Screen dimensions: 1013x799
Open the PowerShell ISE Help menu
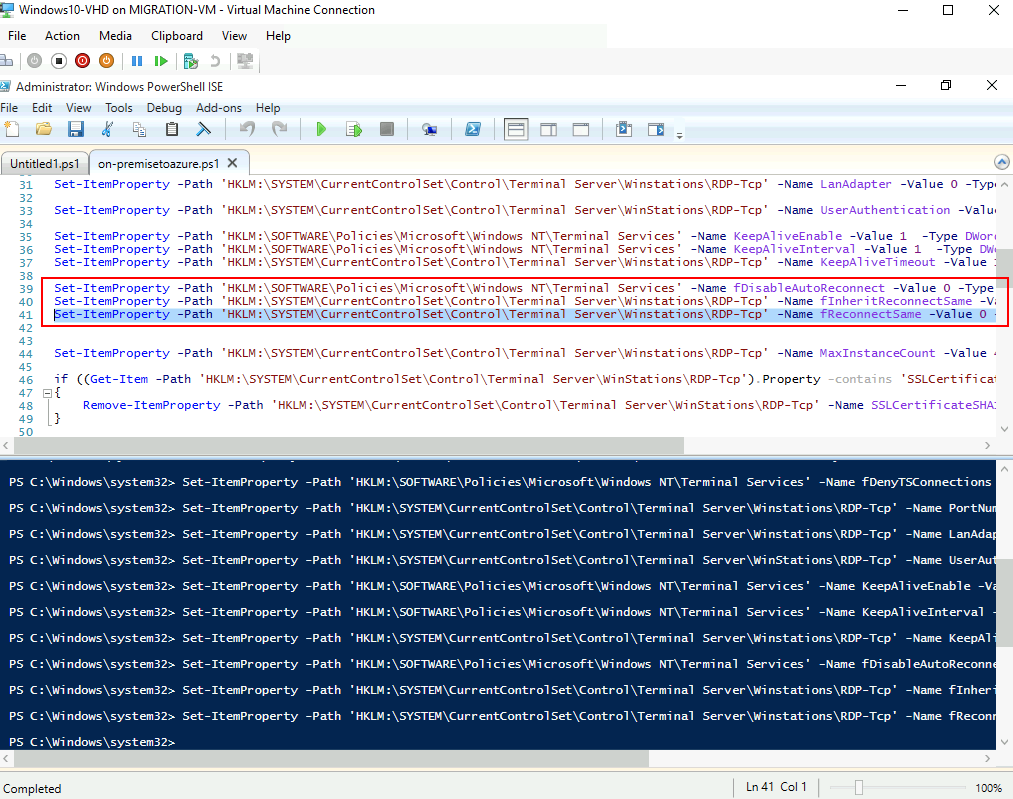coord(267,108)
